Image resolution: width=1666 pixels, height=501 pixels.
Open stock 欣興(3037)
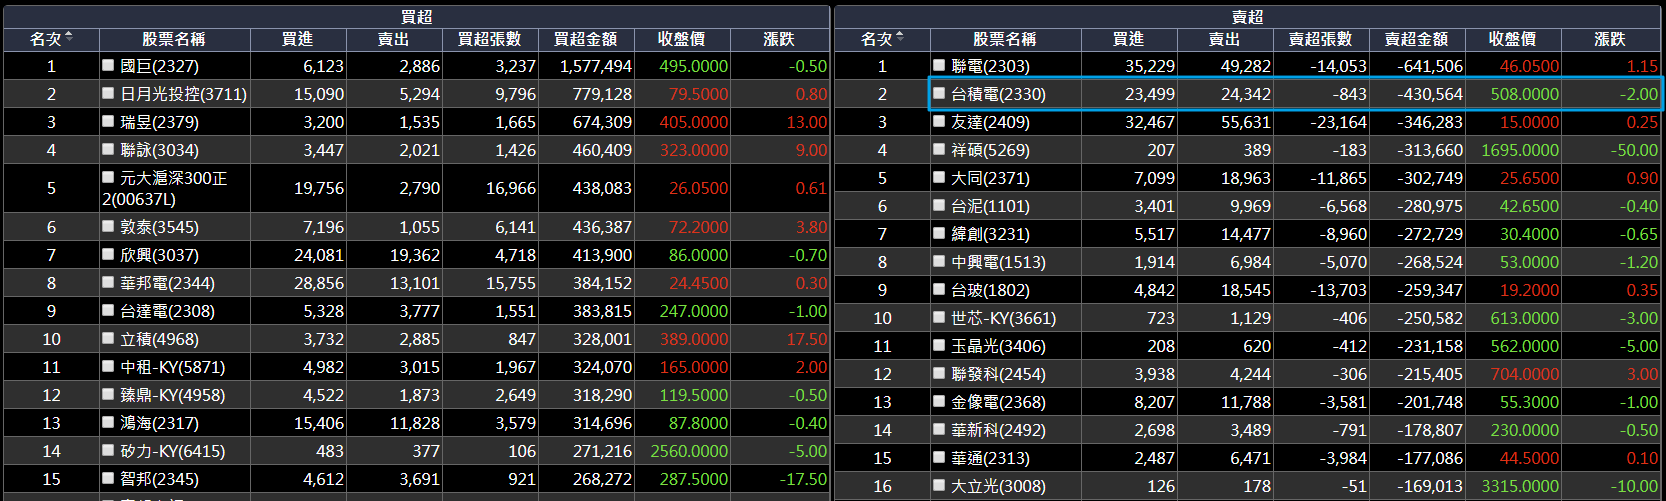coord(159,255)
